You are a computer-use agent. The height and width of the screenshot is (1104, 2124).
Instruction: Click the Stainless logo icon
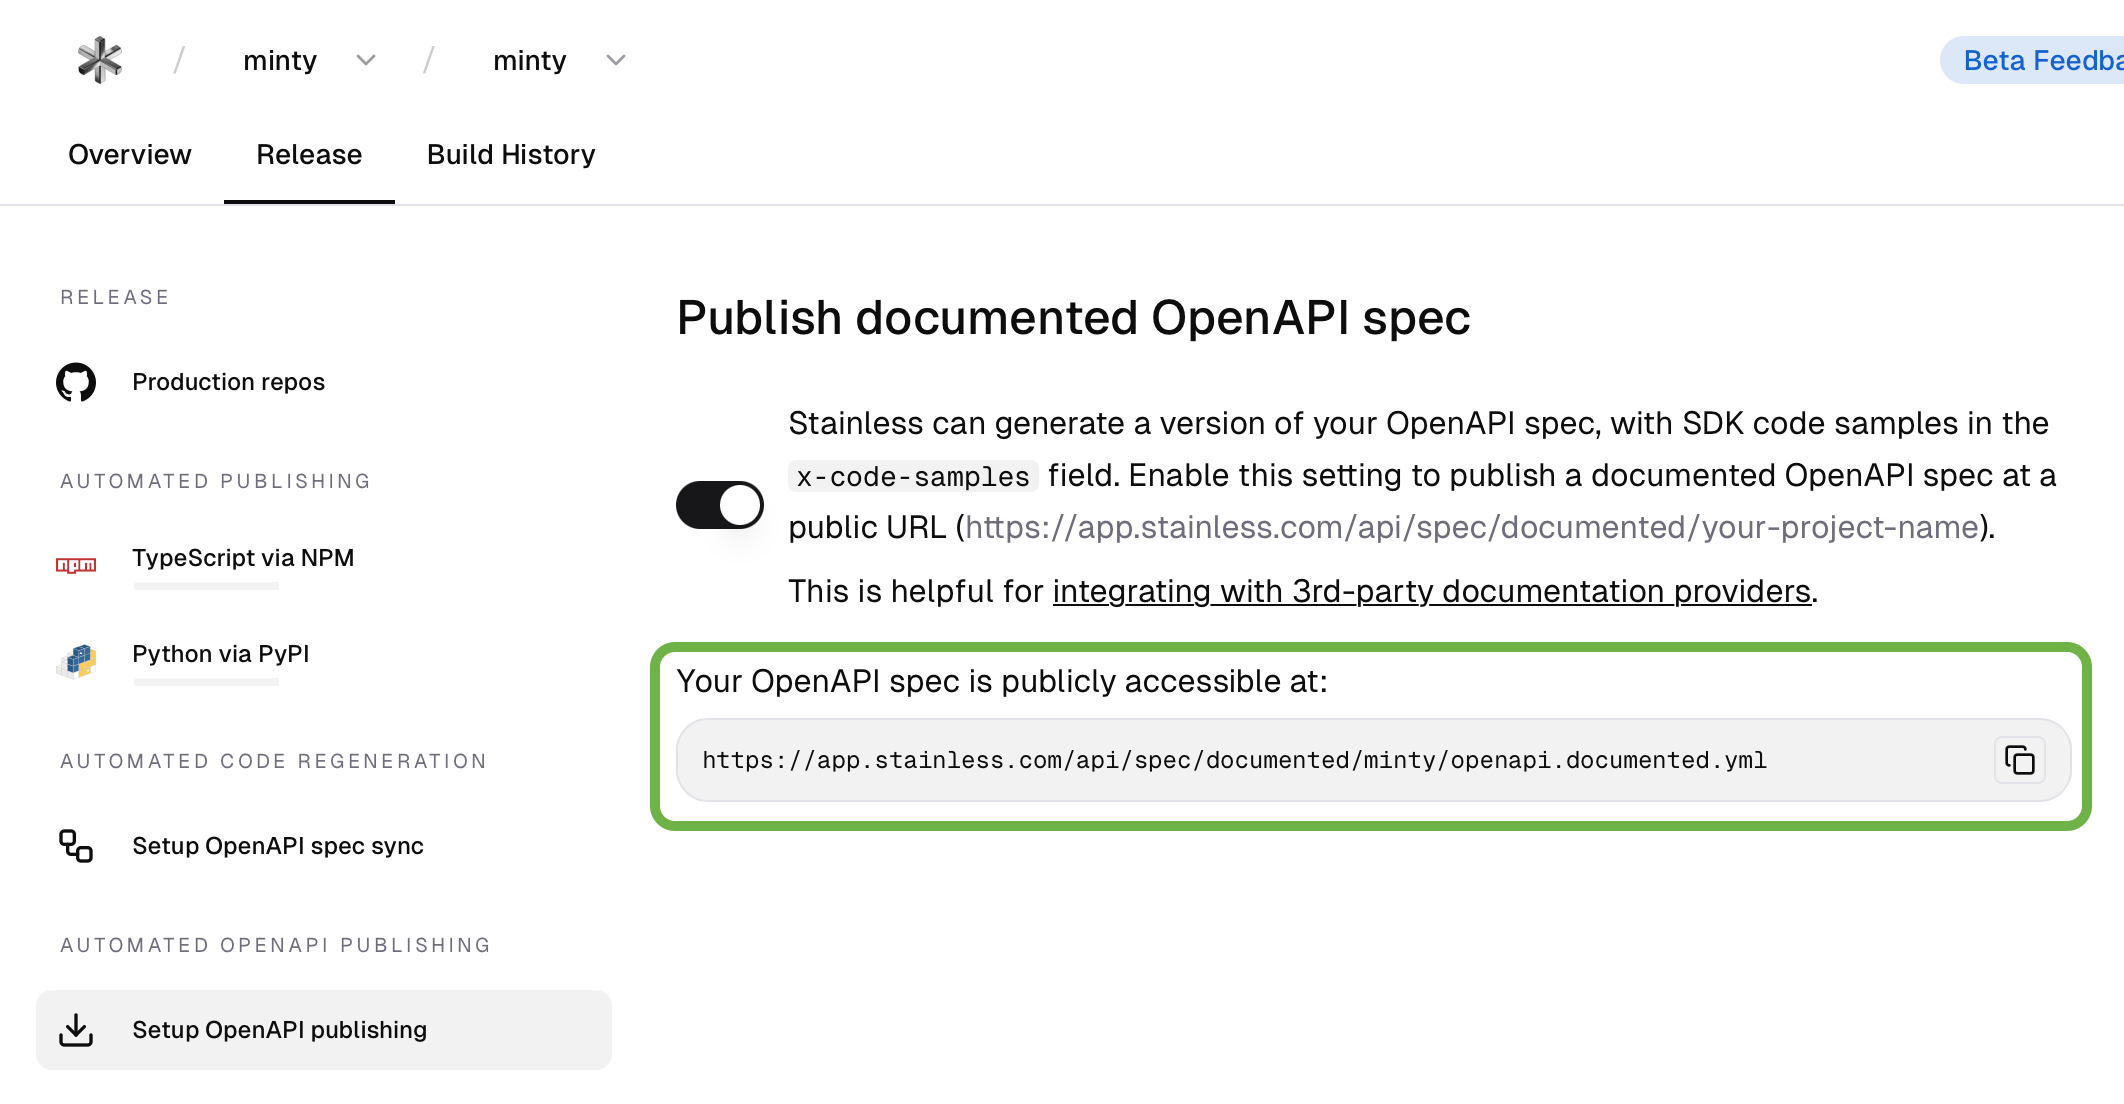click(100, 60)
